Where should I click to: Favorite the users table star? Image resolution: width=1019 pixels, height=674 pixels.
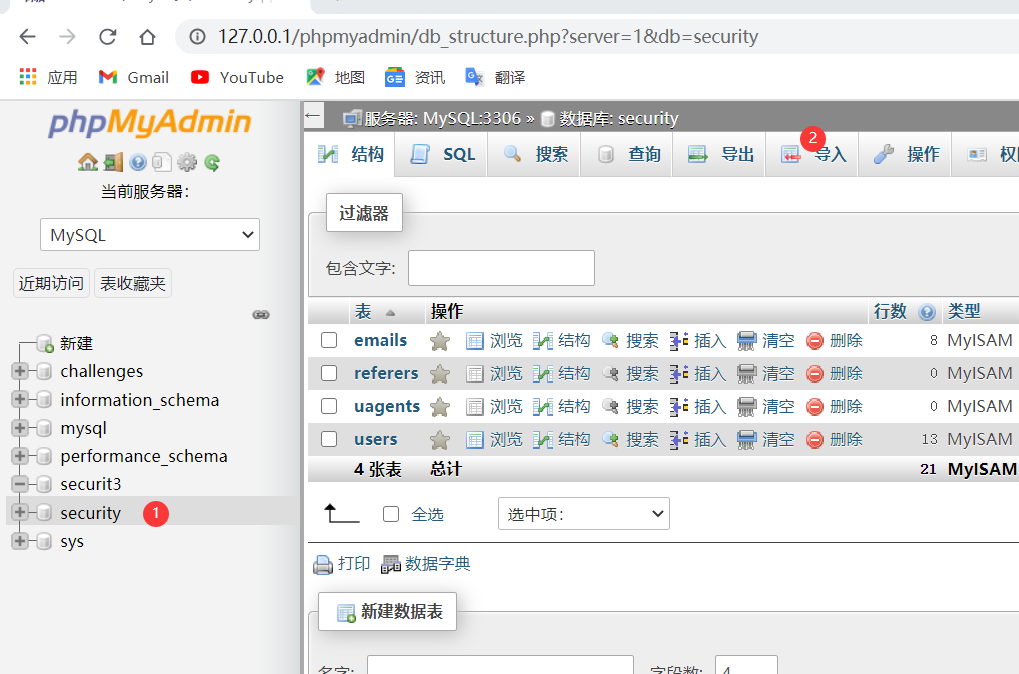(x=440, y=440)
